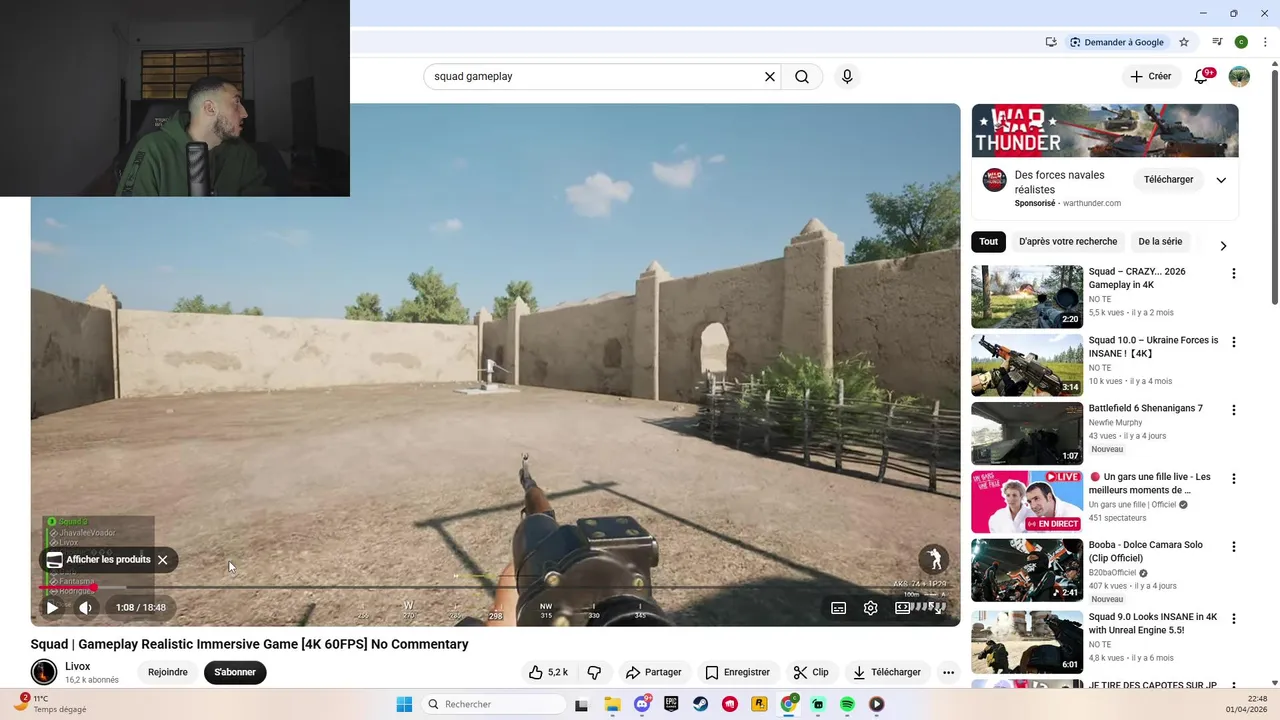Subscribe with the 'S'abonner' button
This screenshot has width=1280, height=720.
coord(235,672)
